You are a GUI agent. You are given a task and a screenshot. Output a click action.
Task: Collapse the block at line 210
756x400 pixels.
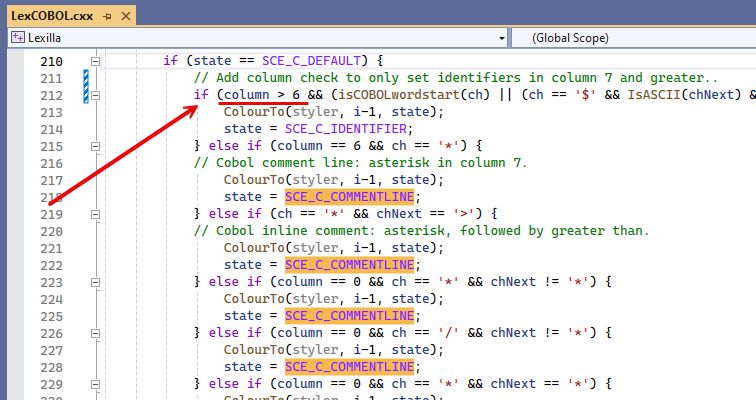(95, 61)
